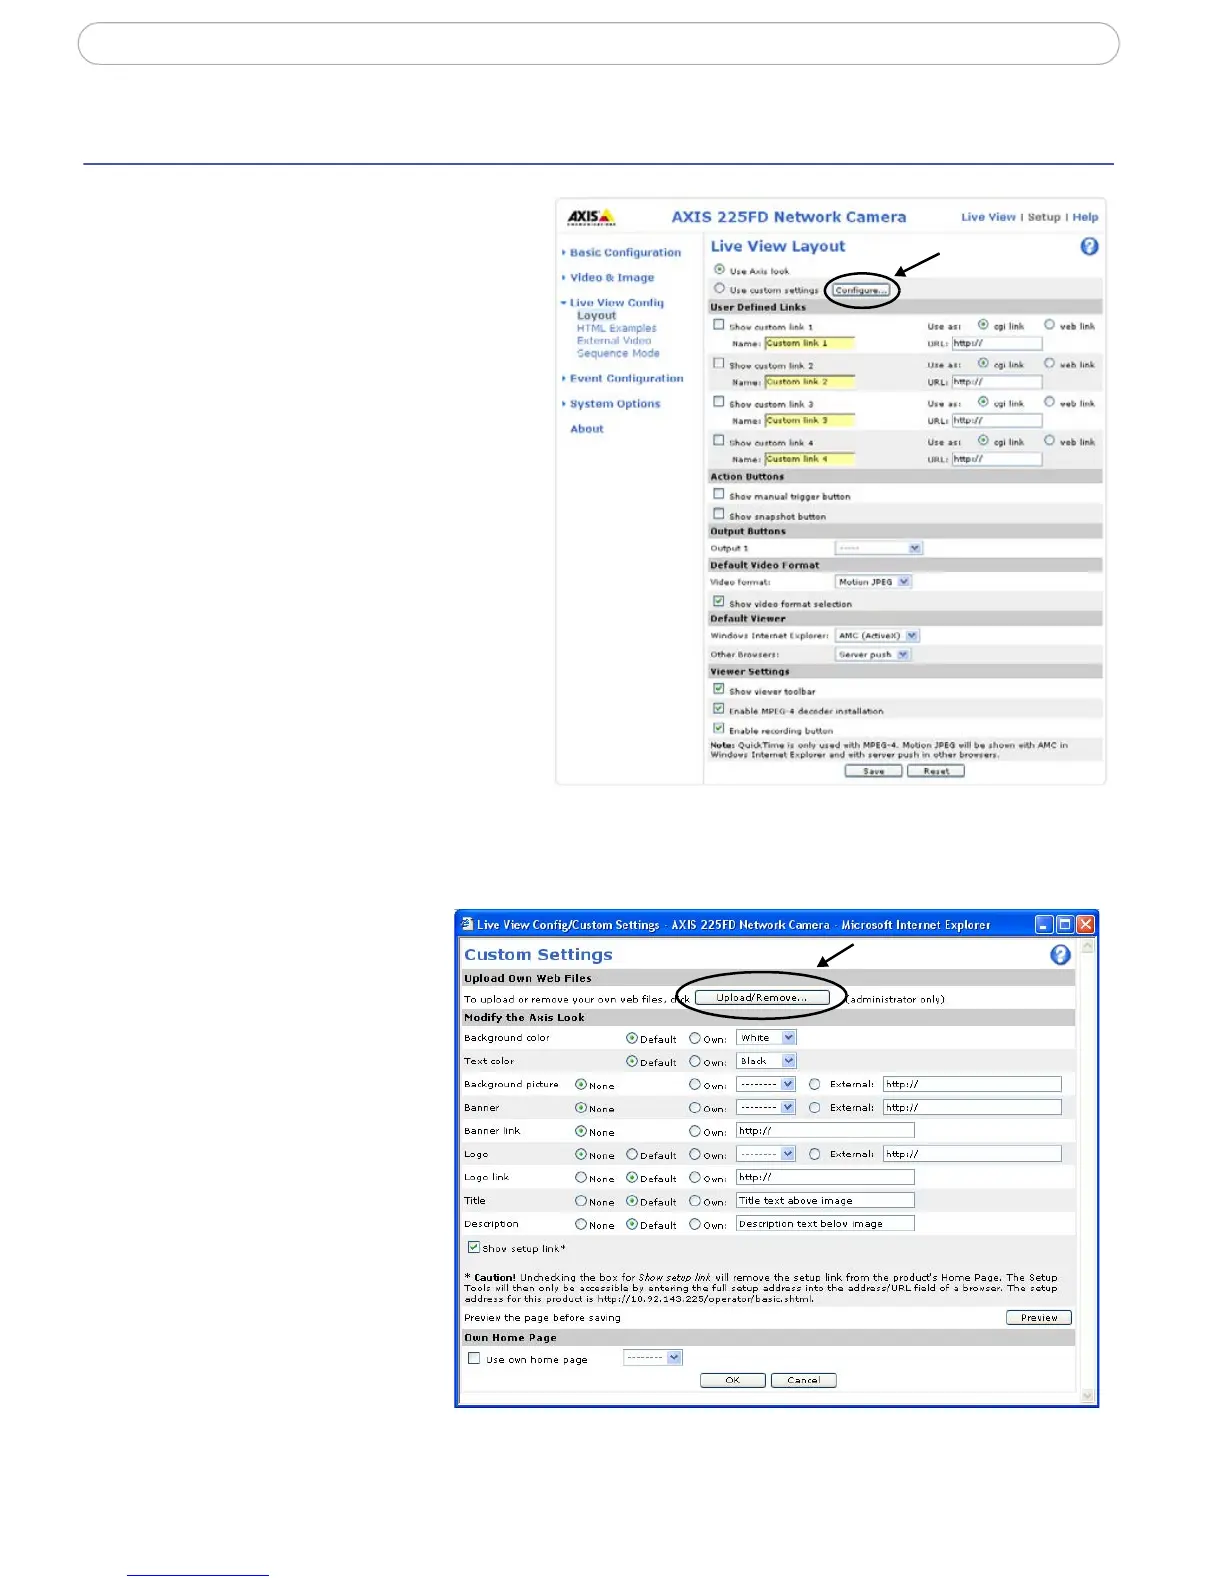1224x1584 pixels.
Task: Open HTML Examples submenu item
Action: click(617, 328)
